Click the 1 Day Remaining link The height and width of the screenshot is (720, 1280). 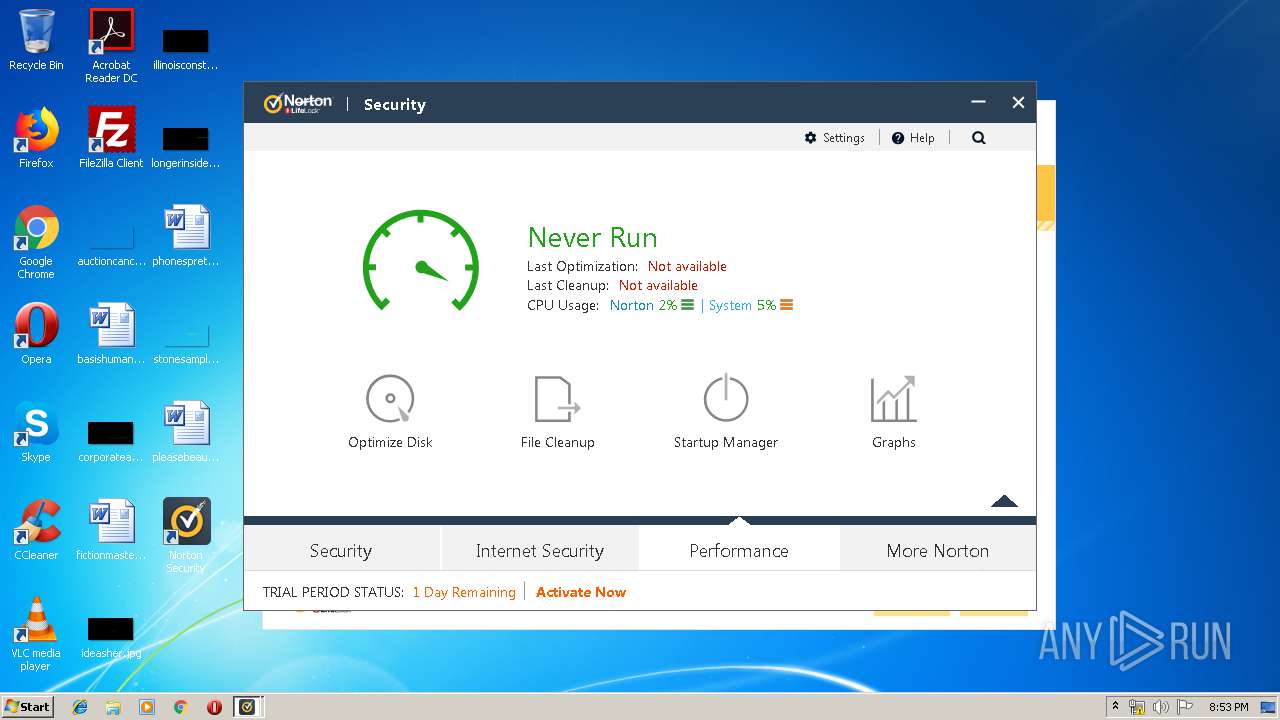tap(464, 592)
